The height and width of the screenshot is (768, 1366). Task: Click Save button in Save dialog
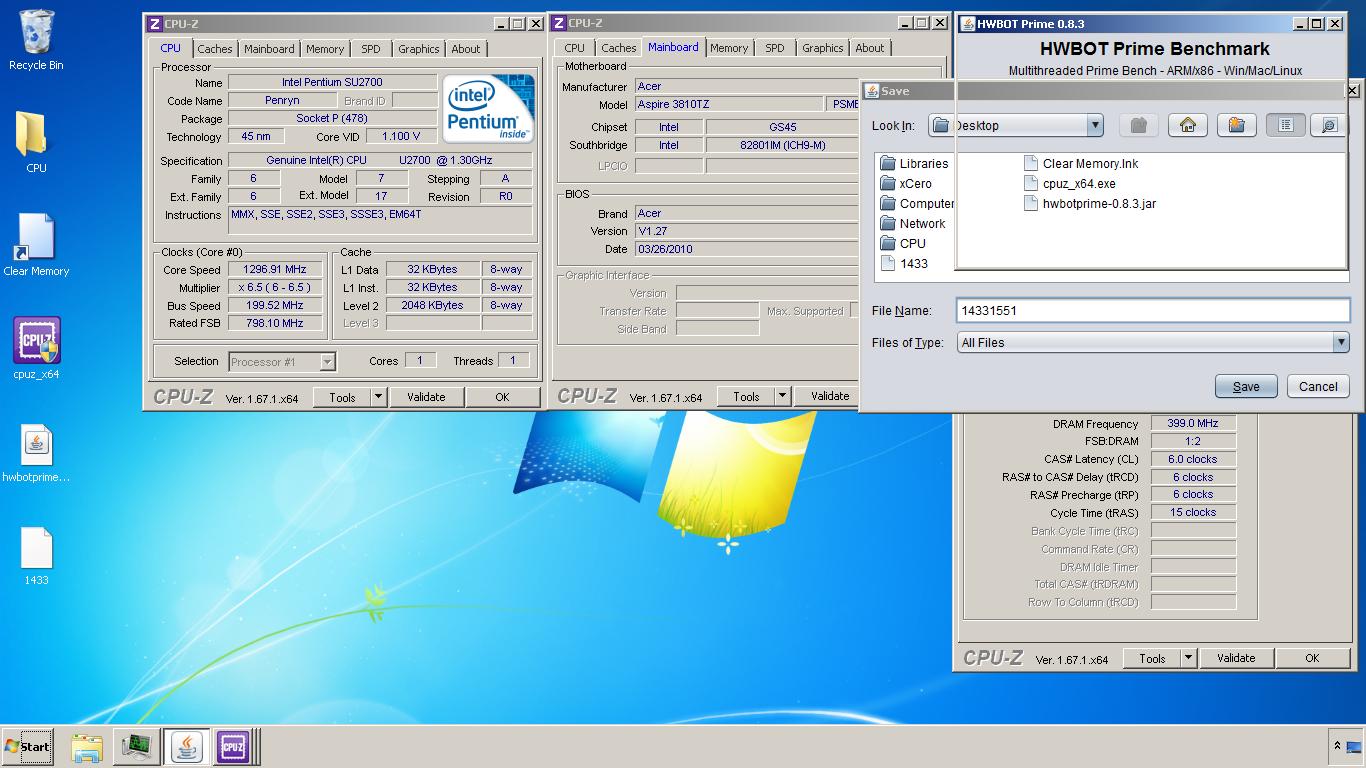coord(1246,387)
